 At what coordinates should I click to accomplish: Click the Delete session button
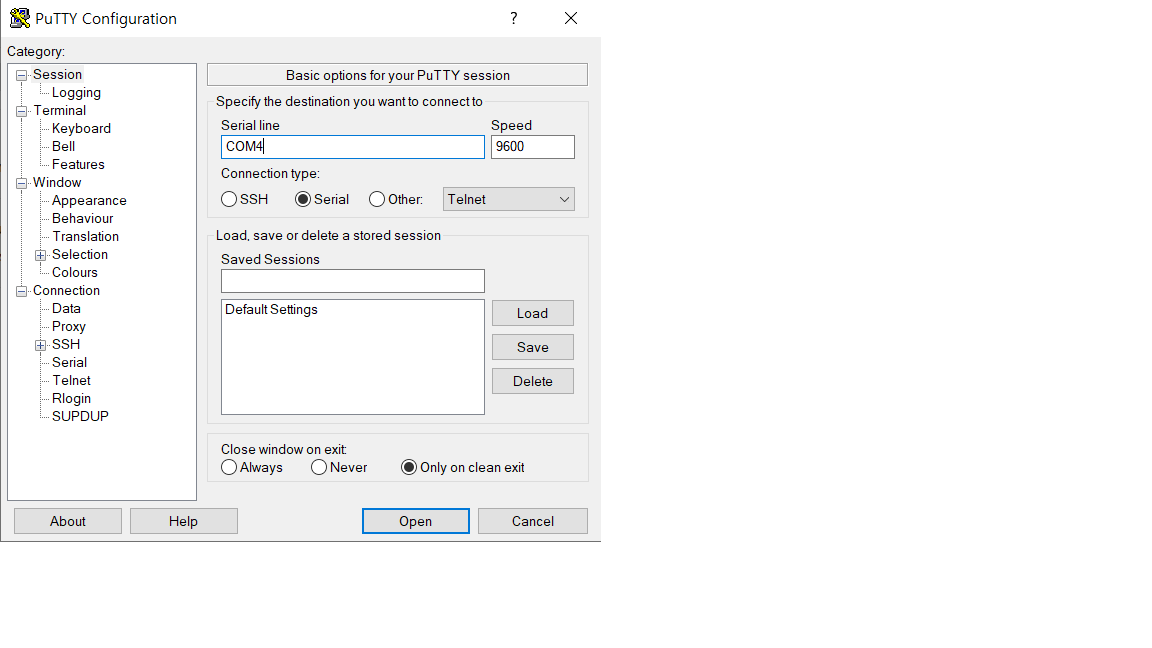click(x=533, y=381)
